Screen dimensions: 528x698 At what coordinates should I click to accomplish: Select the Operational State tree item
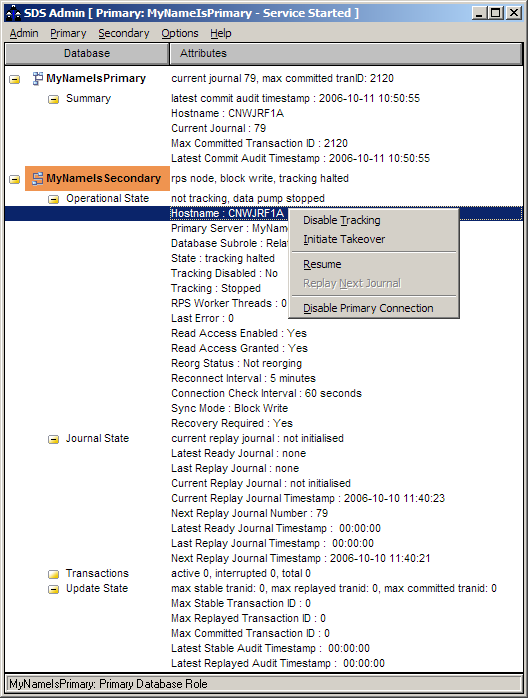tap(108, 199)
